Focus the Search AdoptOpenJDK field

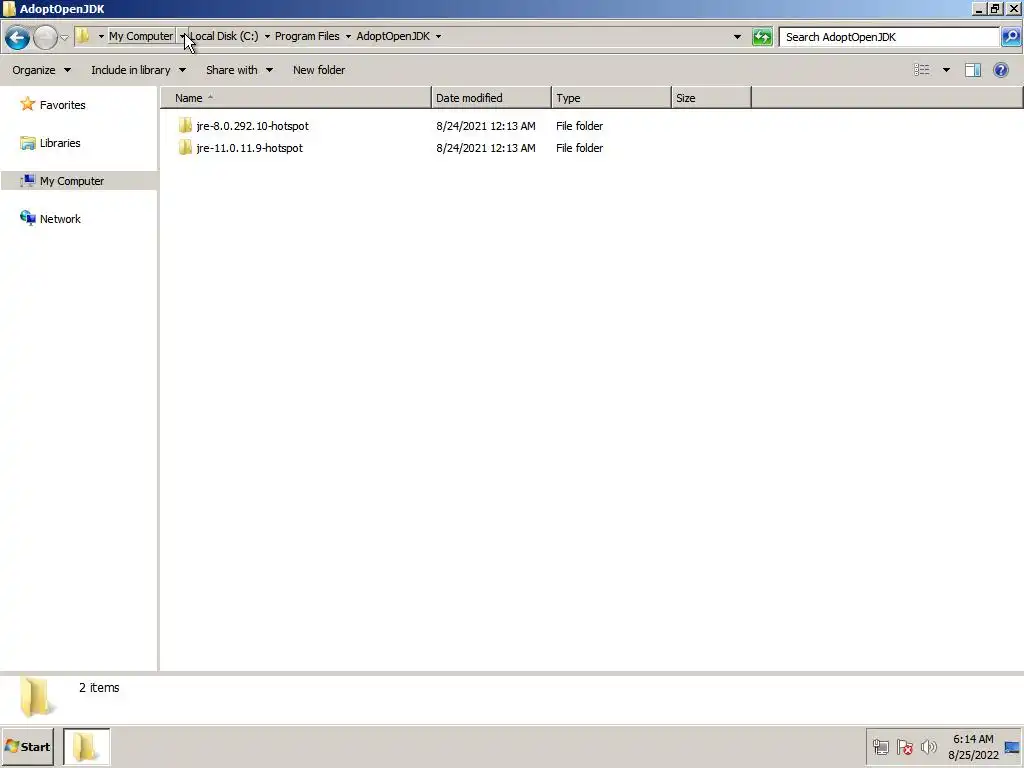click(x=889, y=37)
